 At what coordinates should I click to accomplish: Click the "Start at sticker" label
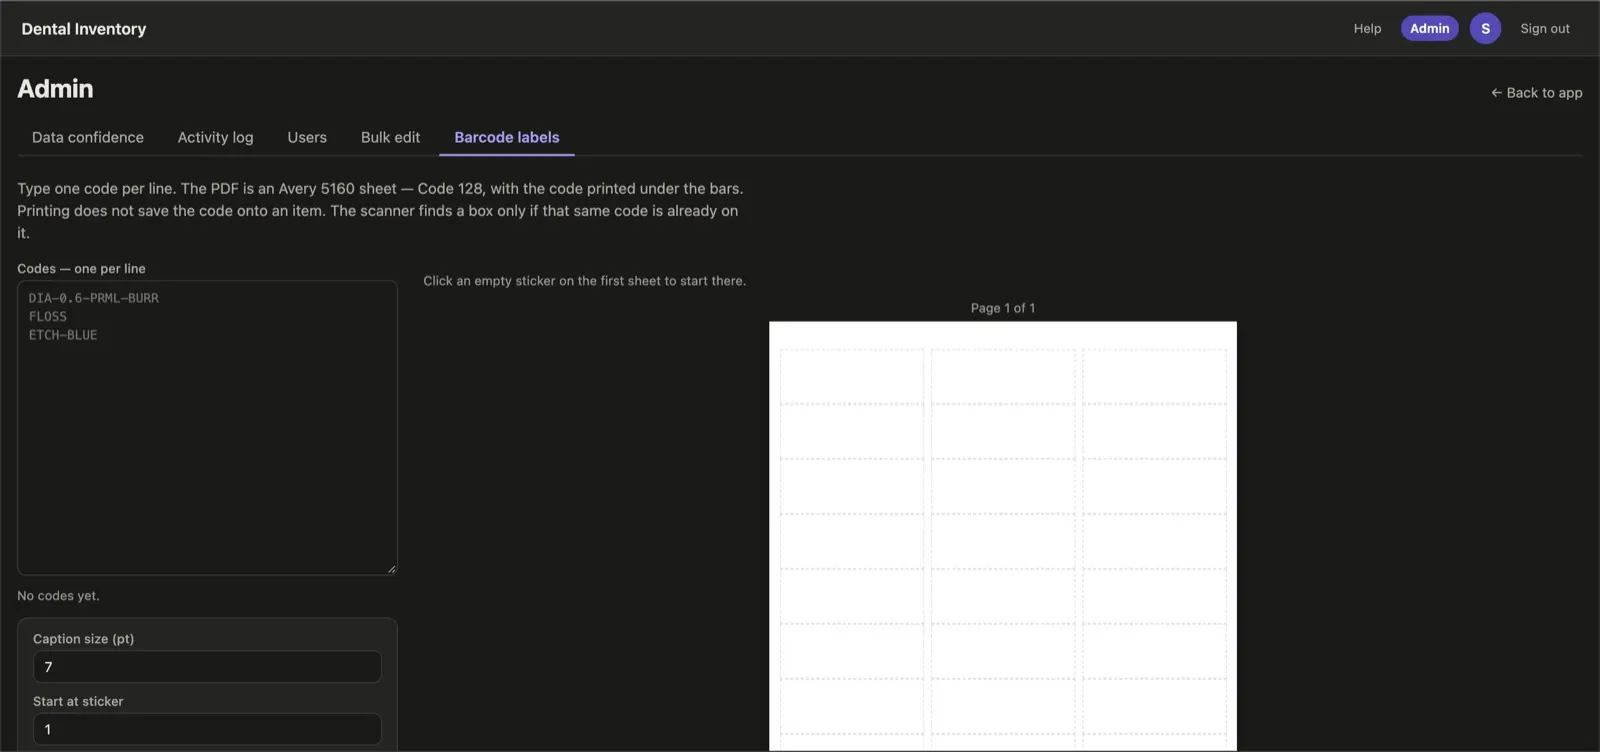pos(78,702)
